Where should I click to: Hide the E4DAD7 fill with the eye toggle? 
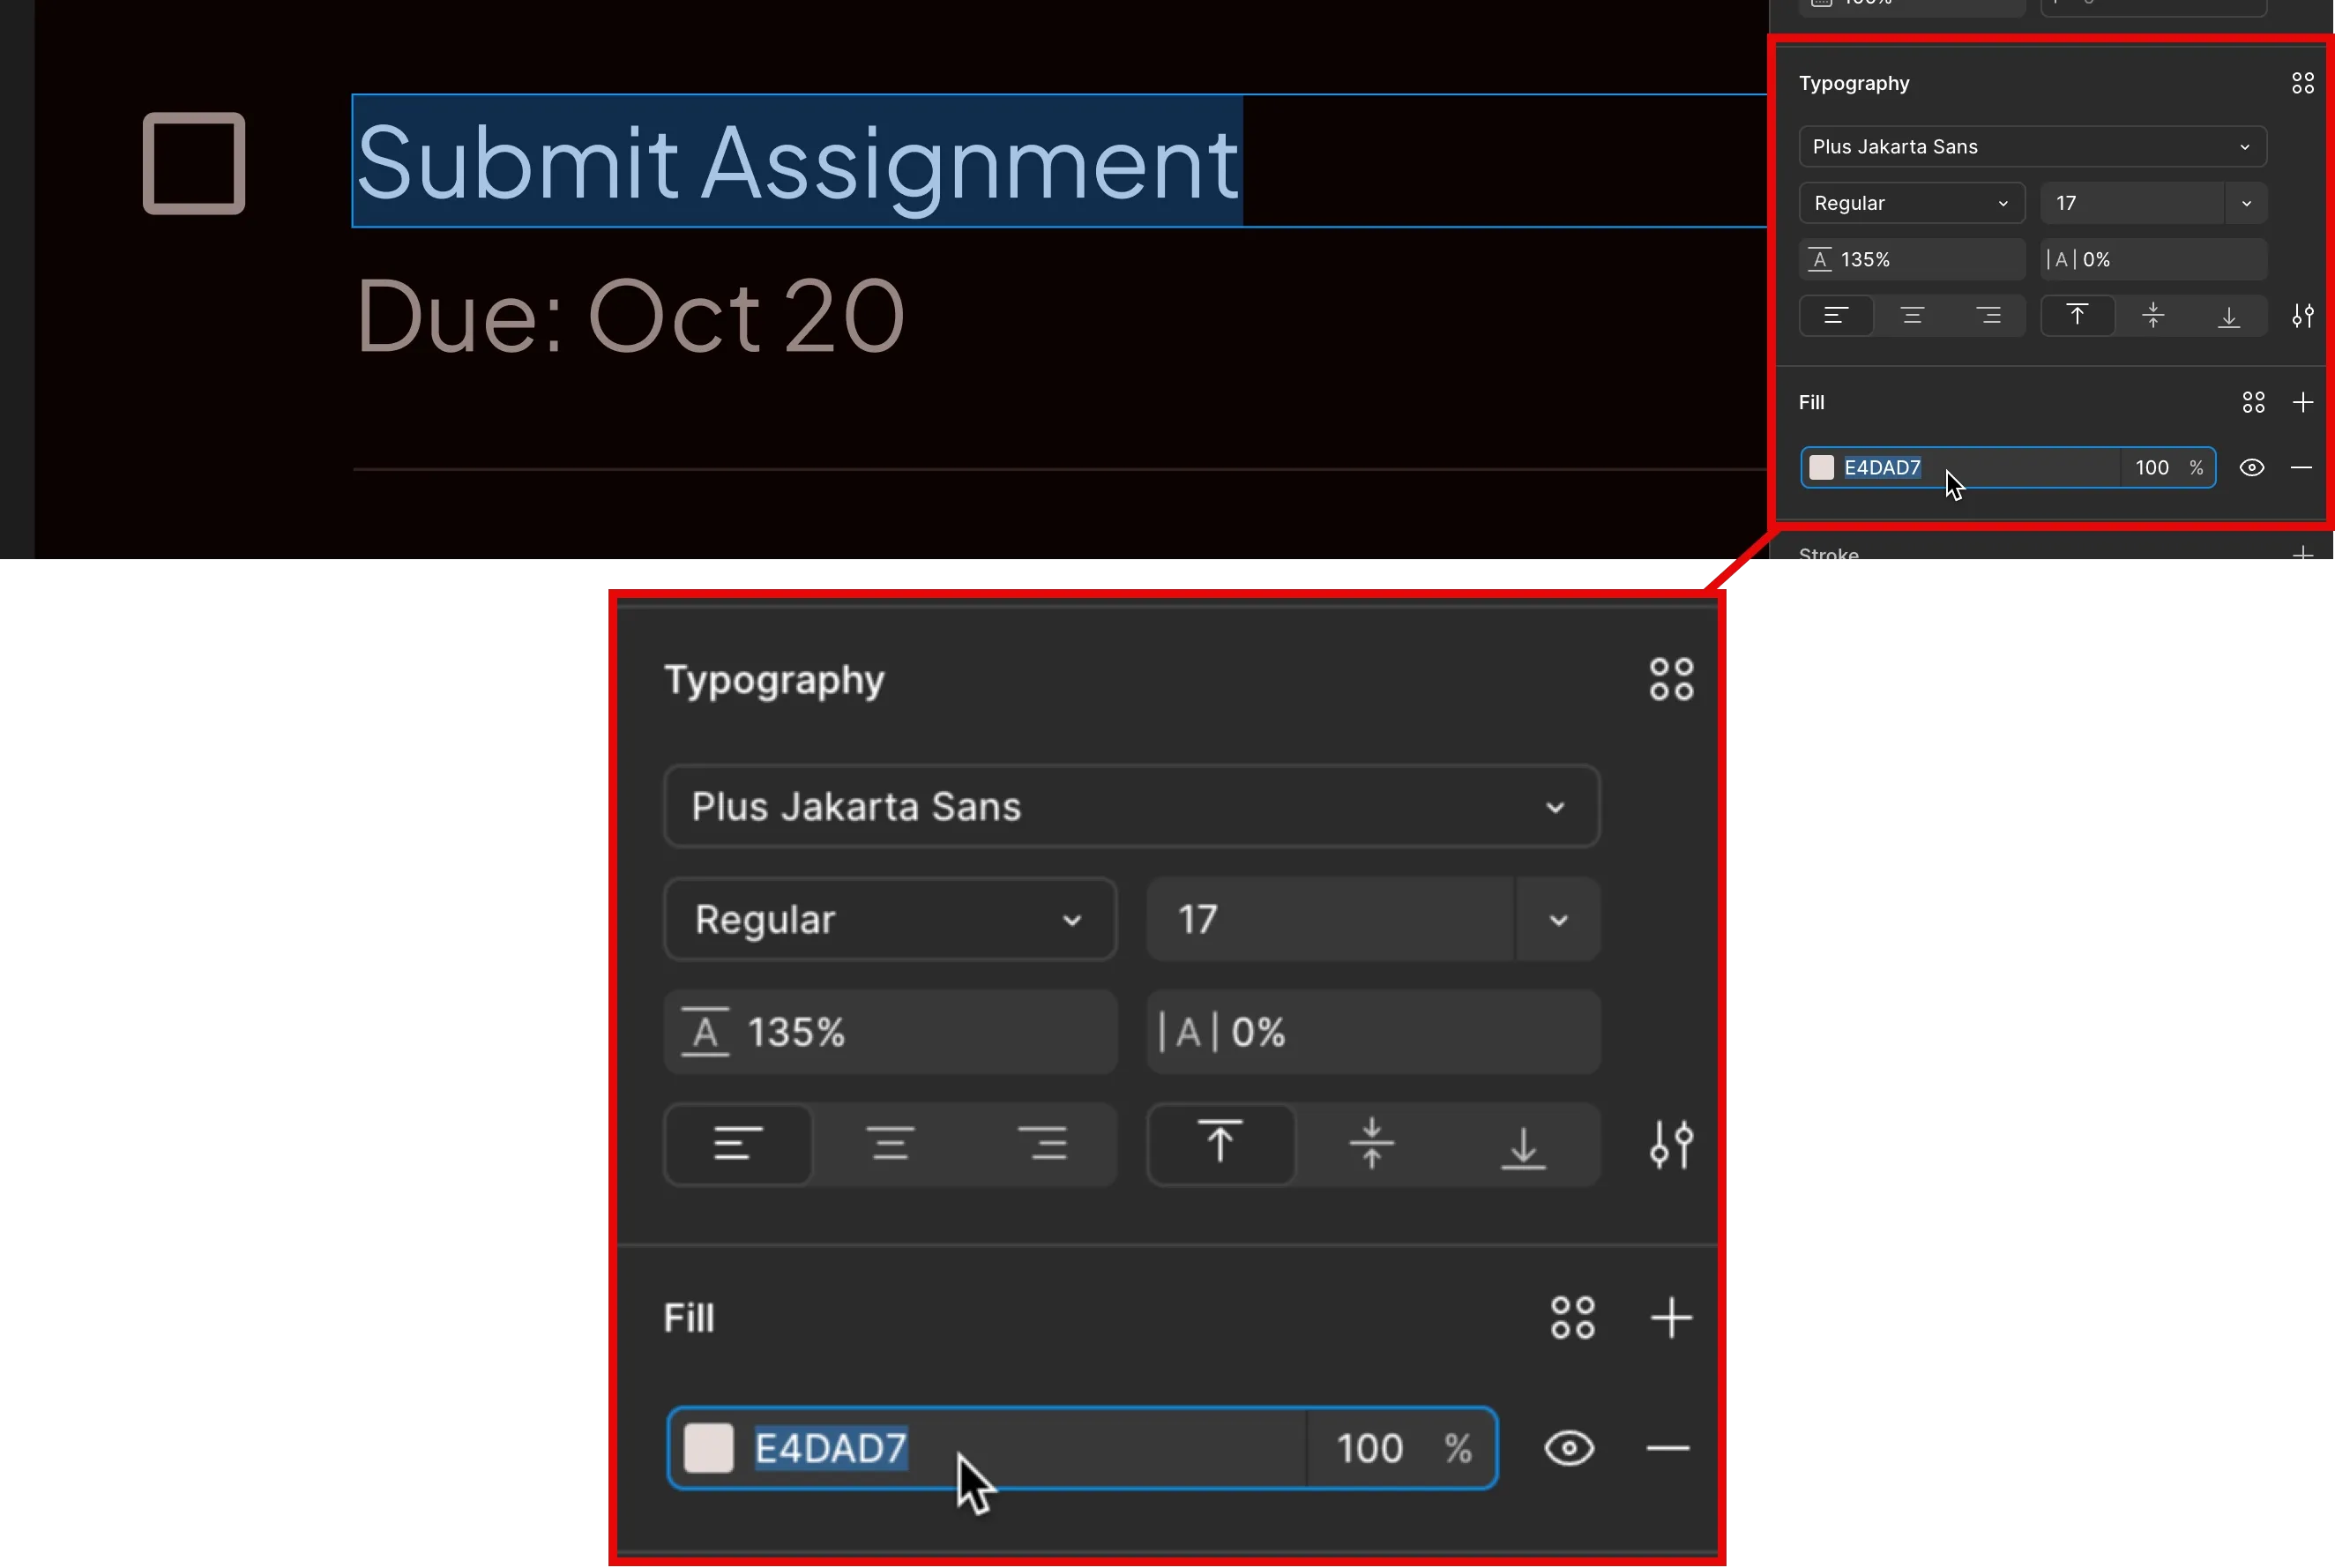coord(2252,467)
